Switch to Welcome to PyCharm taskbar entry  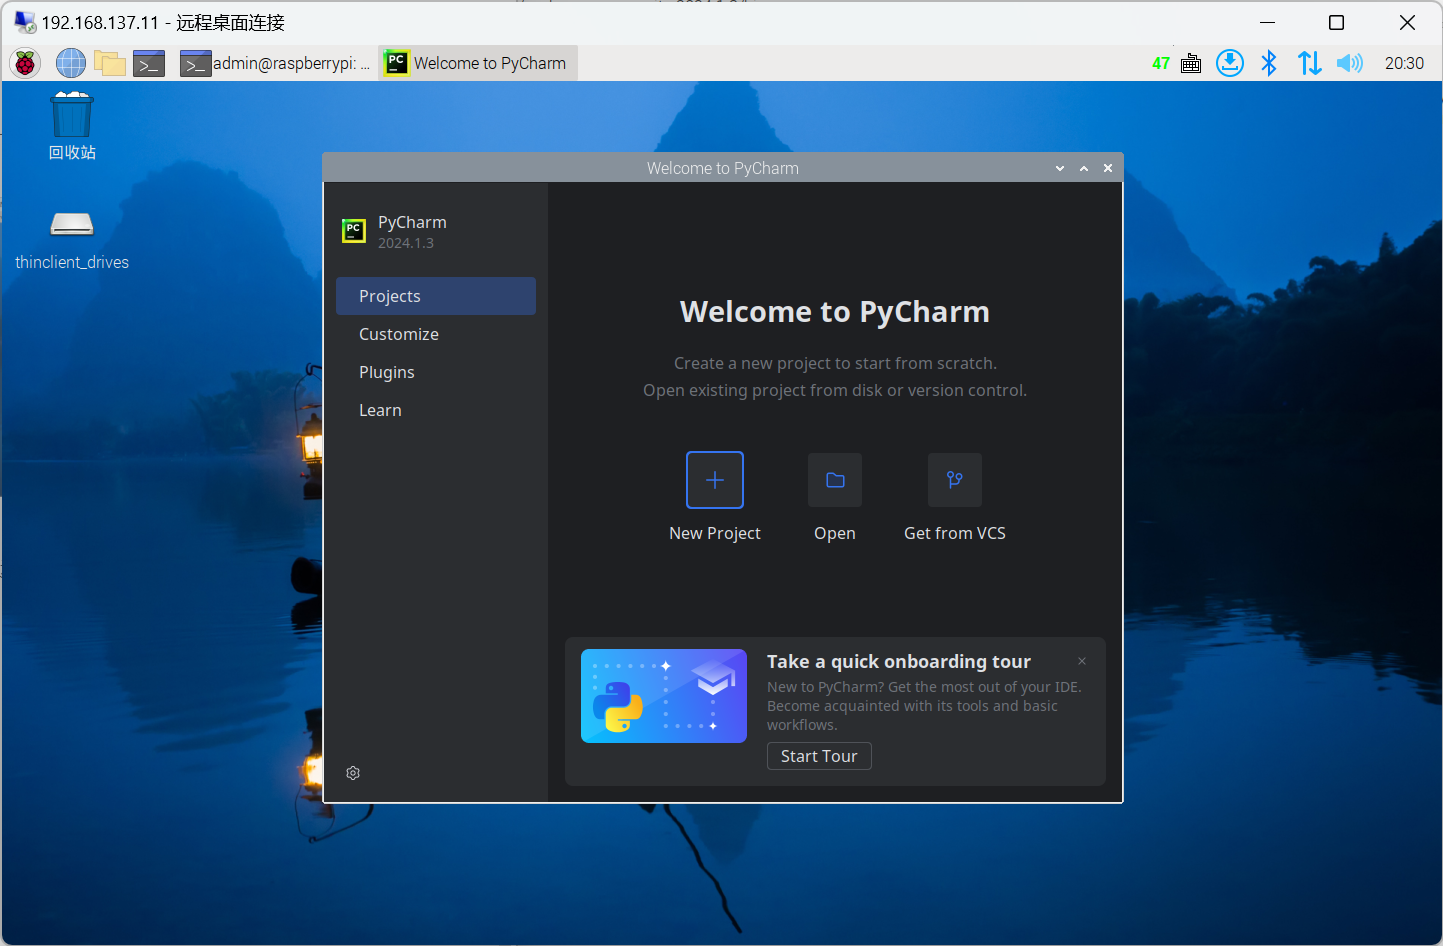coord(478,63)
